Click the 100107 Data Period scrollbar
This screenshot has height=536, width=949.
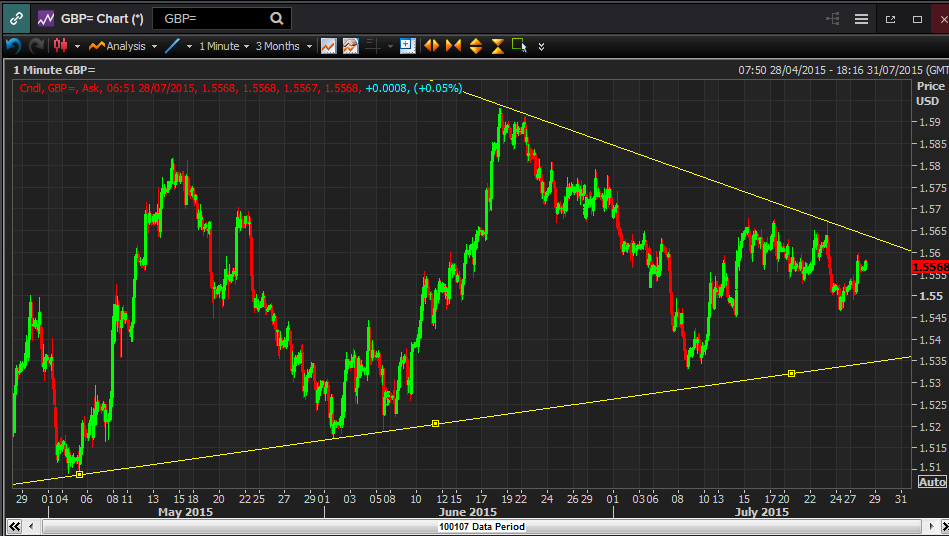481,526
